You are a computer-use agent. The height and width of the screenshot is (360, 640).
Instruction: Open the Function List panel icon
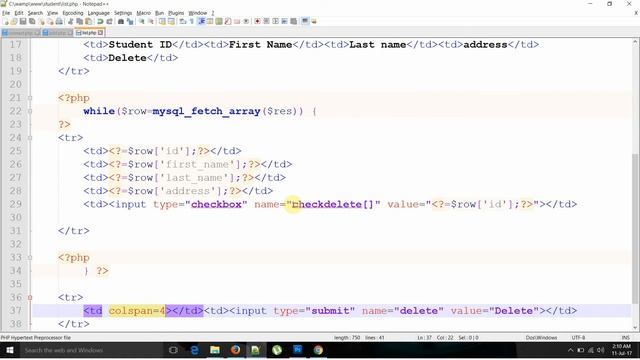228,21
